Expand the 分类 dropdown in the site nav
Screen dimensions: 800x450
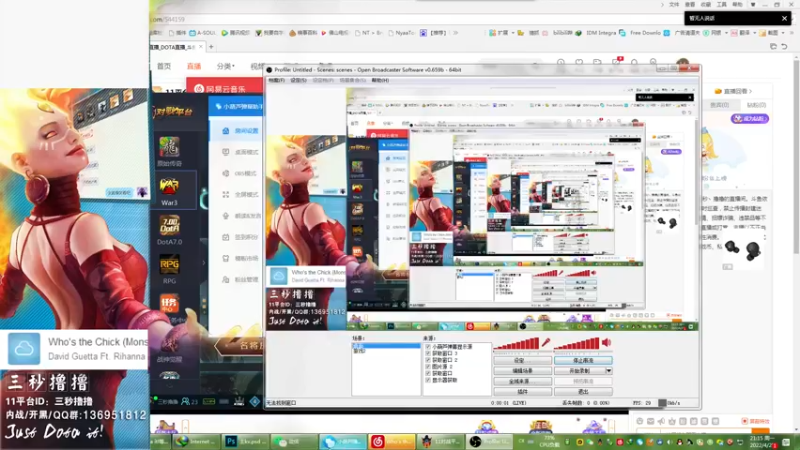(226, 66)
